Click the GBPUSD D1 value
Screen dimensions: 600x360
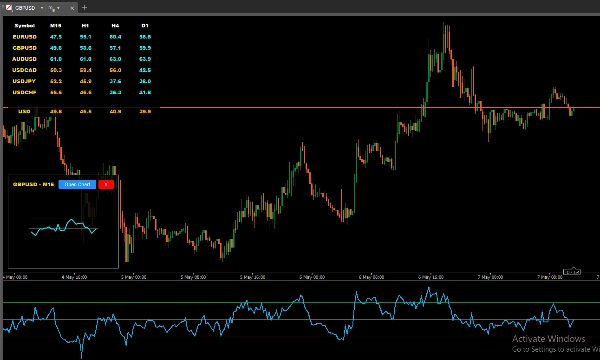pyautogui.click(x=145, y=48)
